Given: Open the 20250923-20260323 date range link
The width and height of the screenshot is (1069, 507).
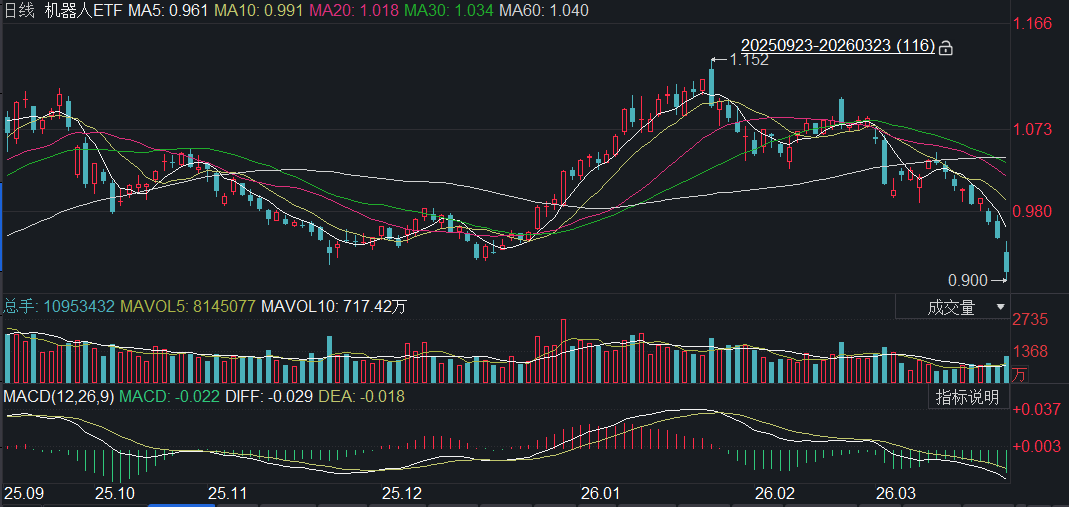Looking at the screenshot, I should tap(837, 46).
